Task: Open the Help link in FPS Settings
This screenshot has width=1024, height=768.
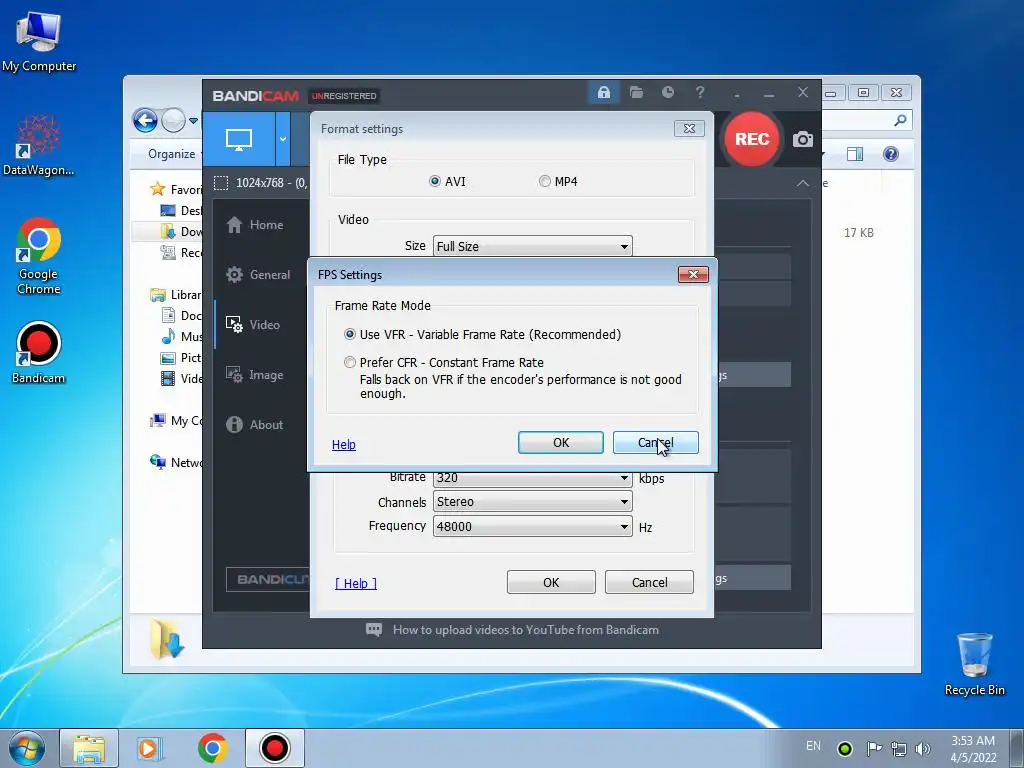Action: pos(344,445)
